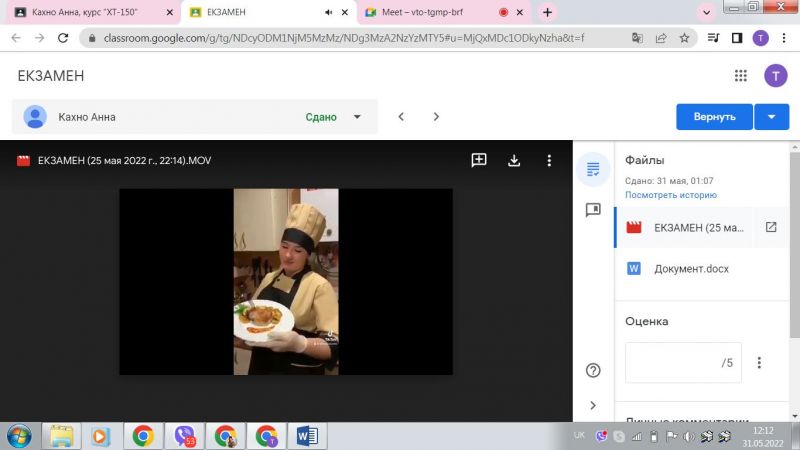800x450 pixels.
Task: Open Google Translate icon in address bar
Action: [637, 38]
